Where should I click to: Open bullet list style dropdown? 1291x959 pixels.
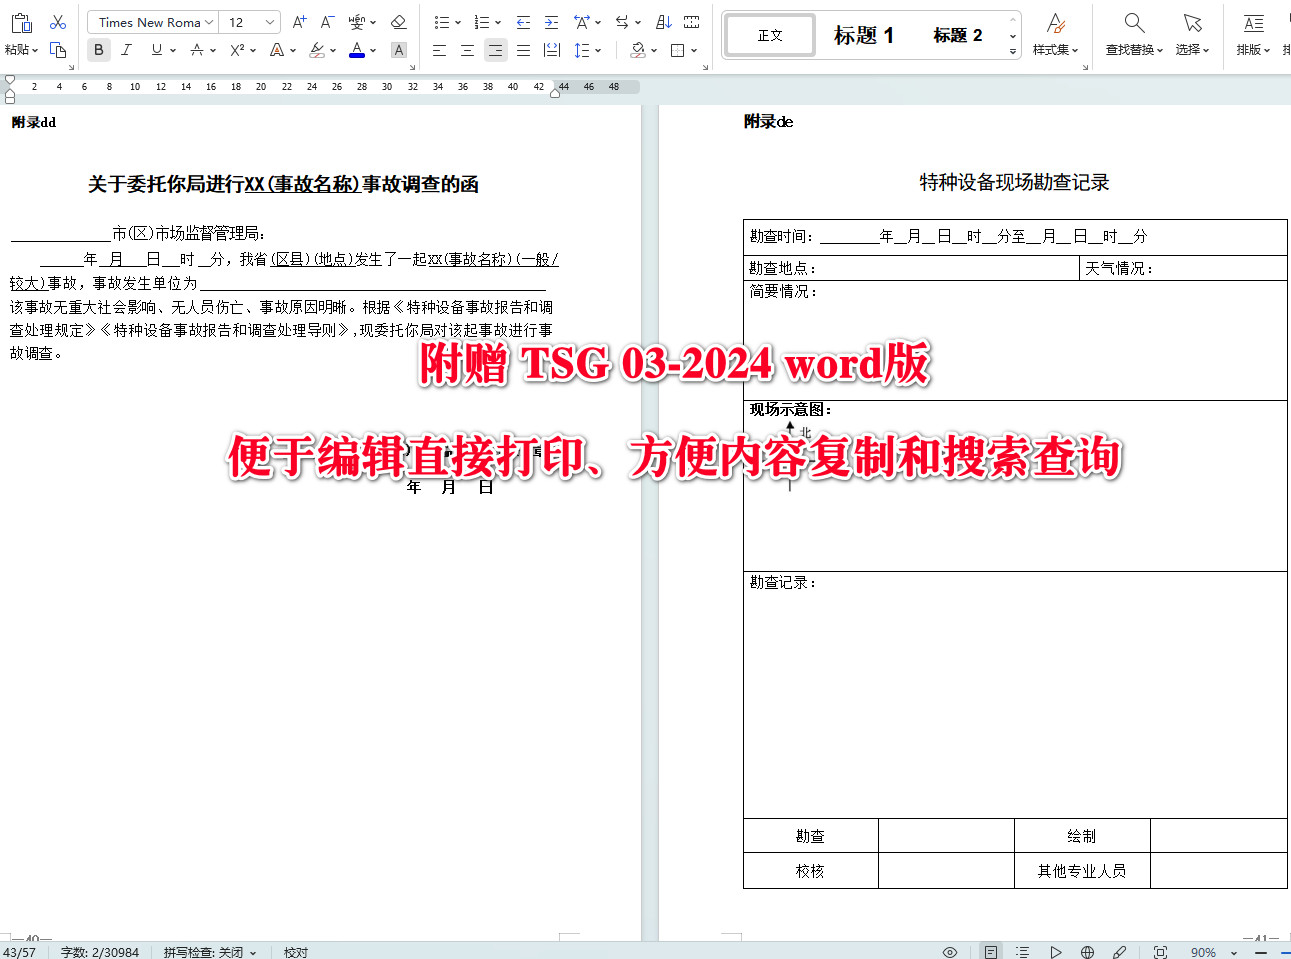point(458,22)
